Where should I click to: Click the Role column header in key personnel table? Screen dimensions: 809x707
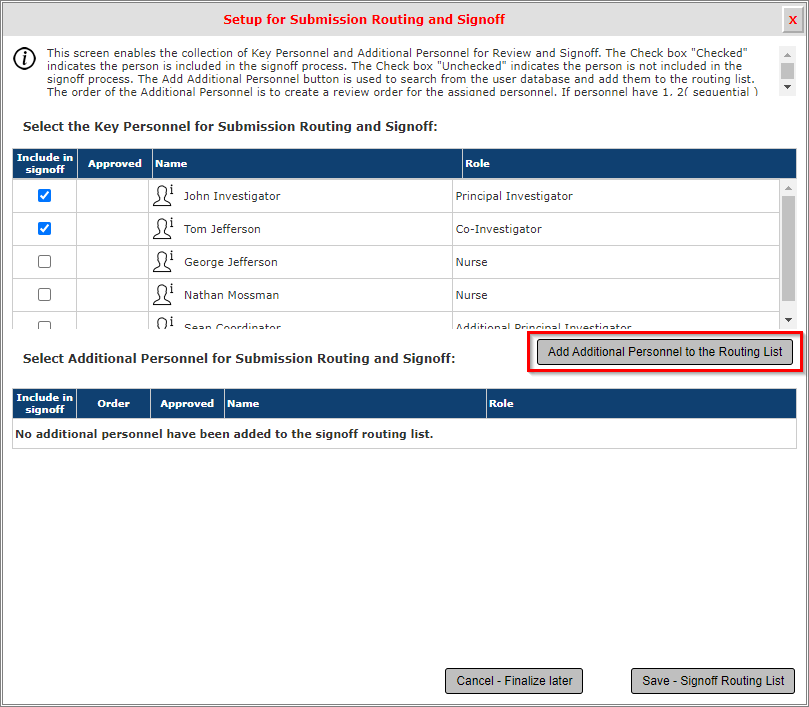629,164
